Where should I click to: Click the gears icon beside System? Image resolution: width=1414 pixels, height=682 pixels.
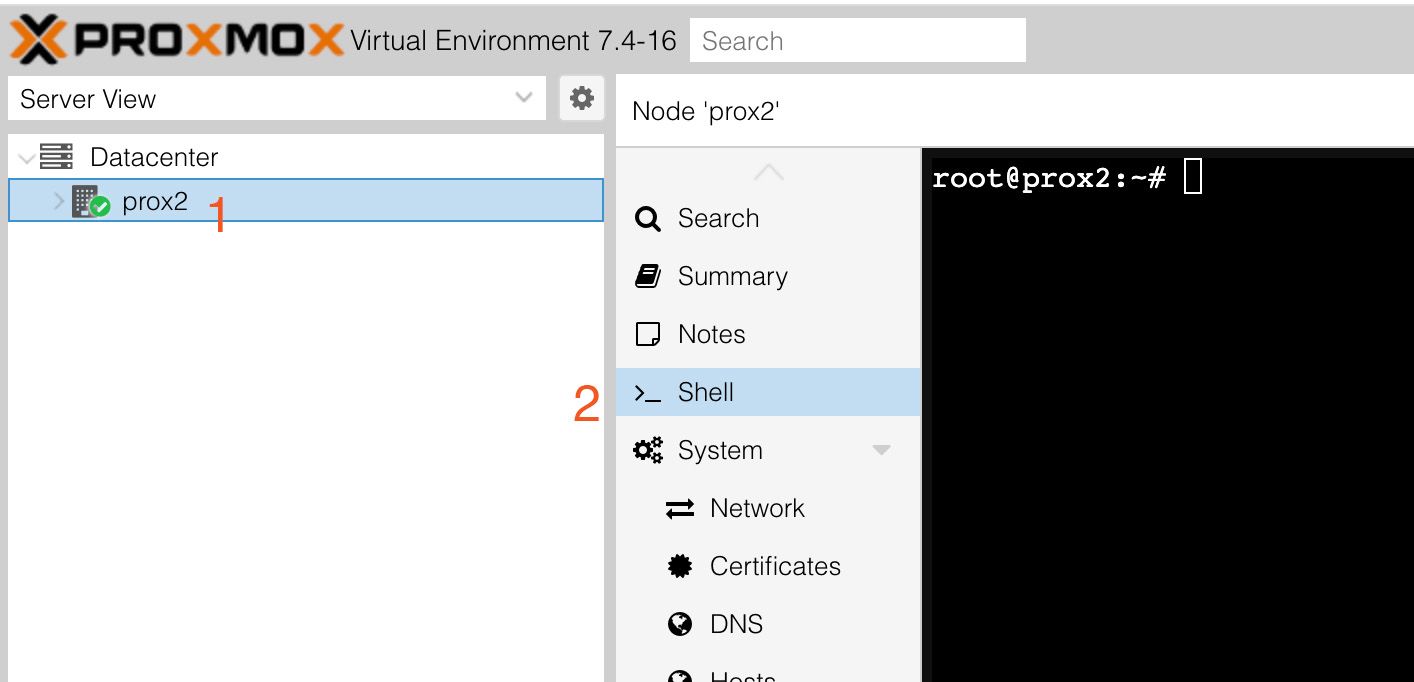[x=648, y=451]
